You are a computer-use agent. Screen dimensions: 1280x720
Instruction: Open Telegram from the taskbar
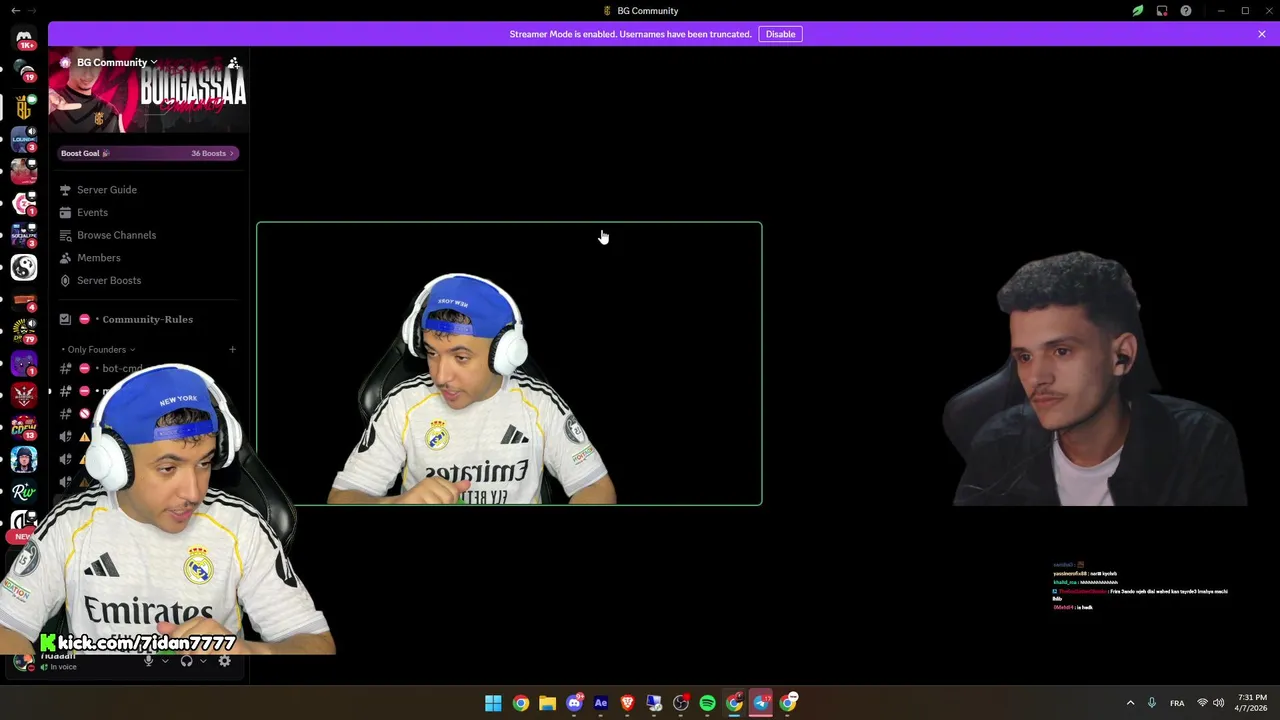761,703
